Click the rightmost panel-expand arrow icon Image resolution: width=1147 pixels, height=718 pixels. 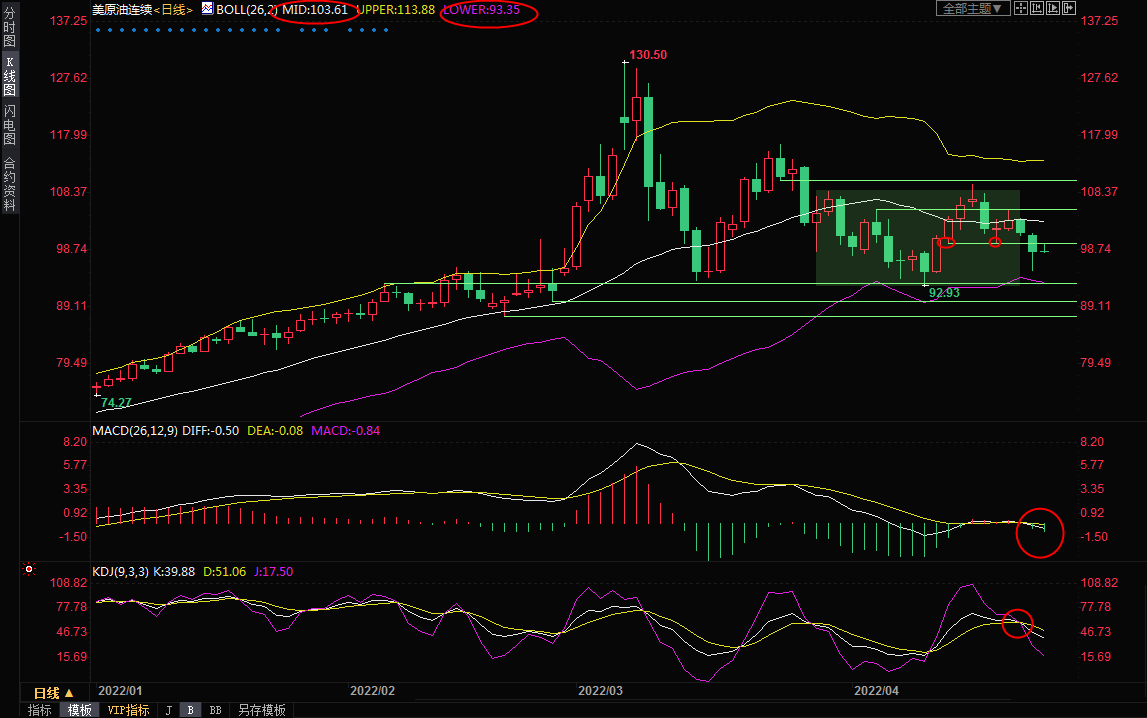point(1069,8)
